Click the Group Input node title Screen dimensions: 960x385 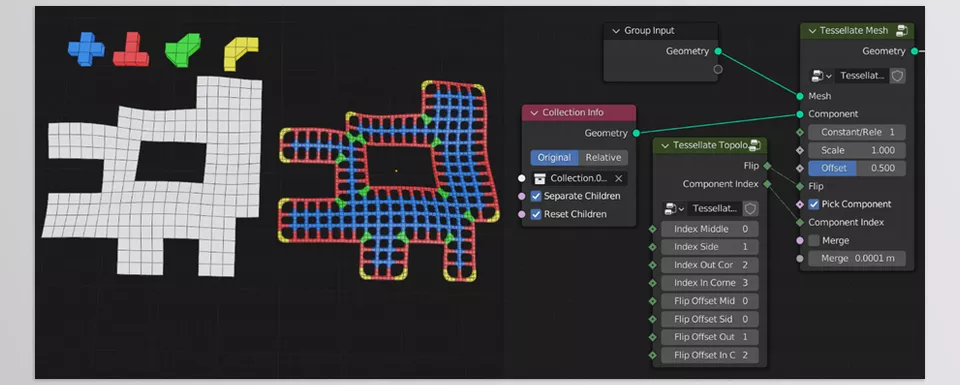(x=649, y=31)
